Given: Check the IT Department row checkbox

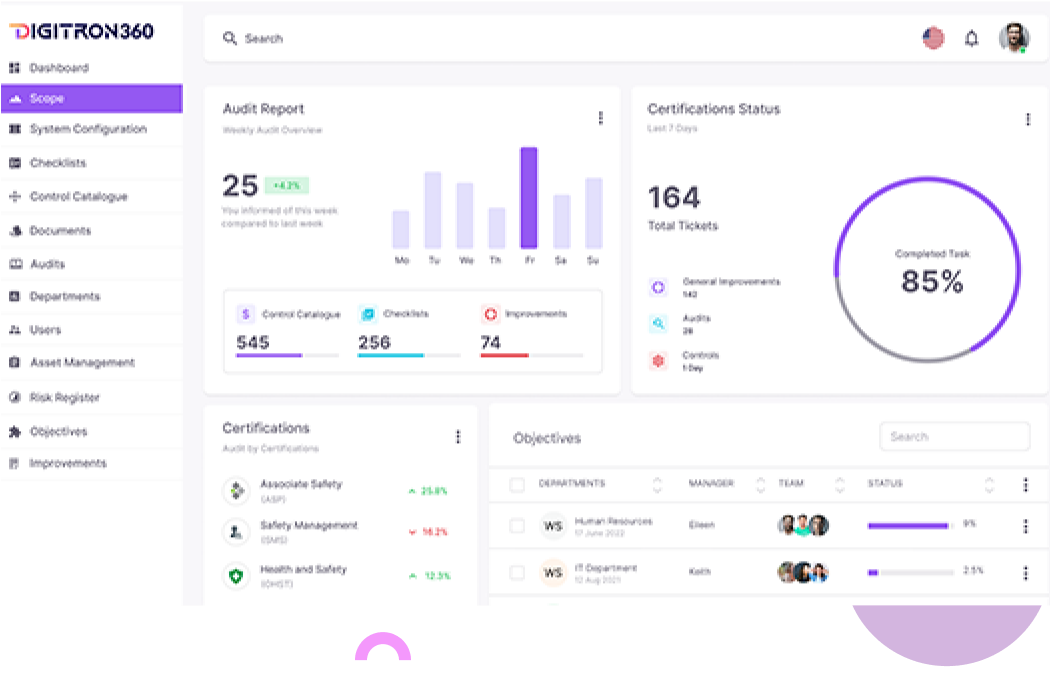Looking at the screenshot, I should [x=517, y=573].
